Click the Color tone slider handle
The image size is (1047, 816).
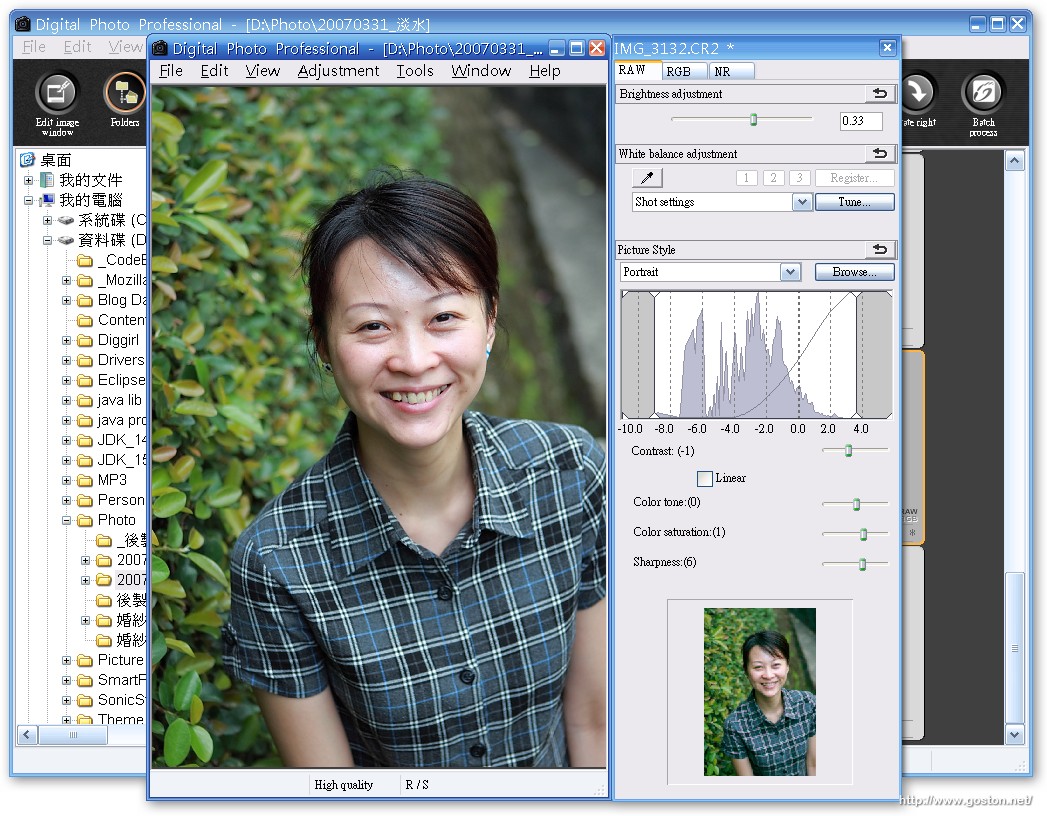(857, 504)
